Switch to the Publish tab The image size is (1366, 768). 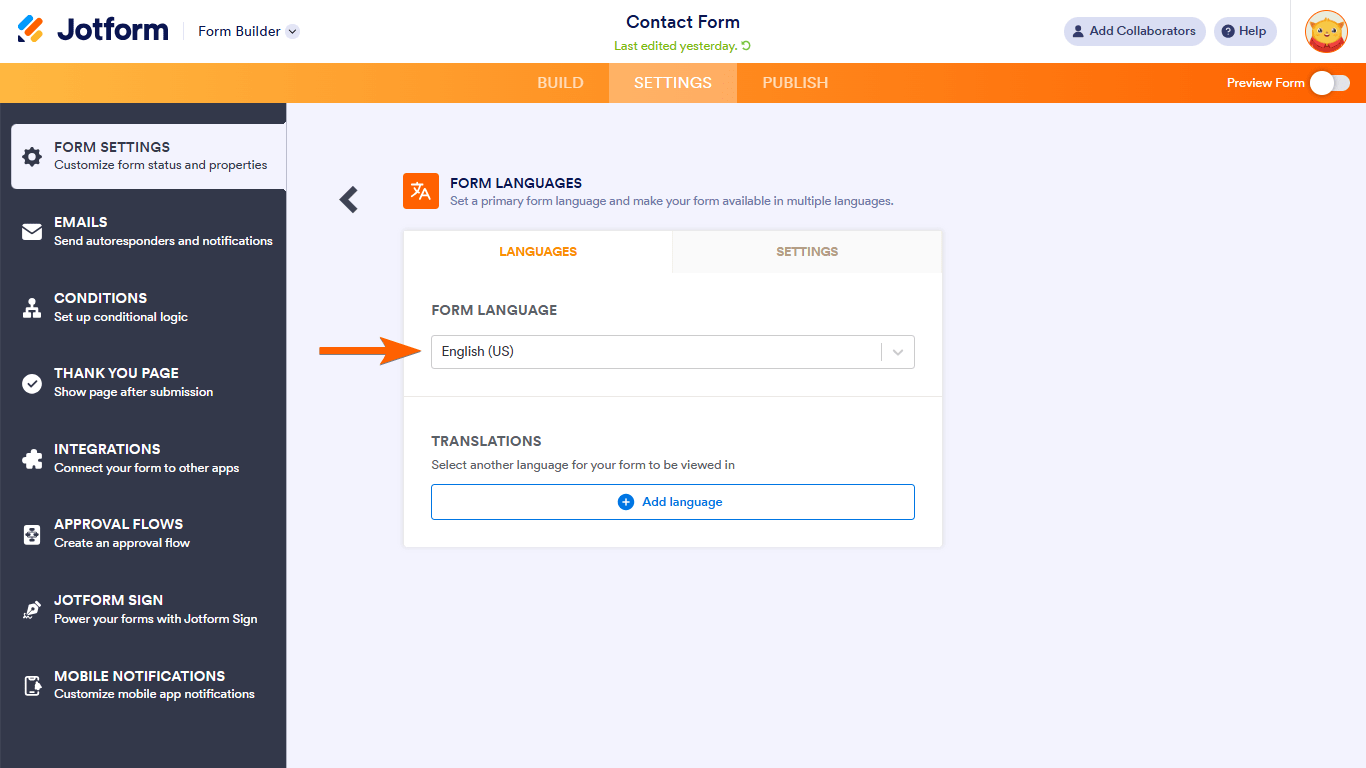tap(795, 83)
